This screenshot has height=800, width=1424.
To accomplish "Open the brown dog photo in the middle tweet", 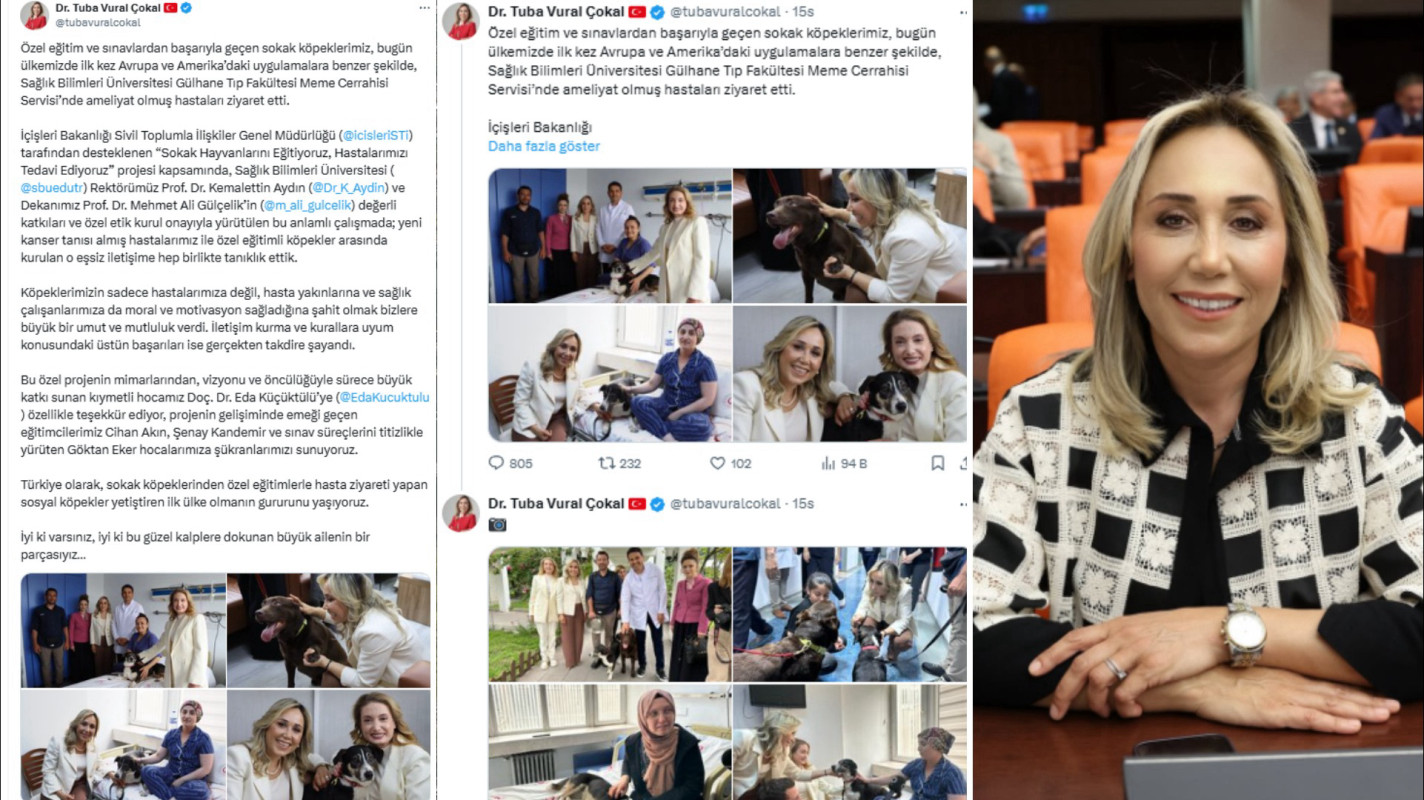I will pos(850,235).
